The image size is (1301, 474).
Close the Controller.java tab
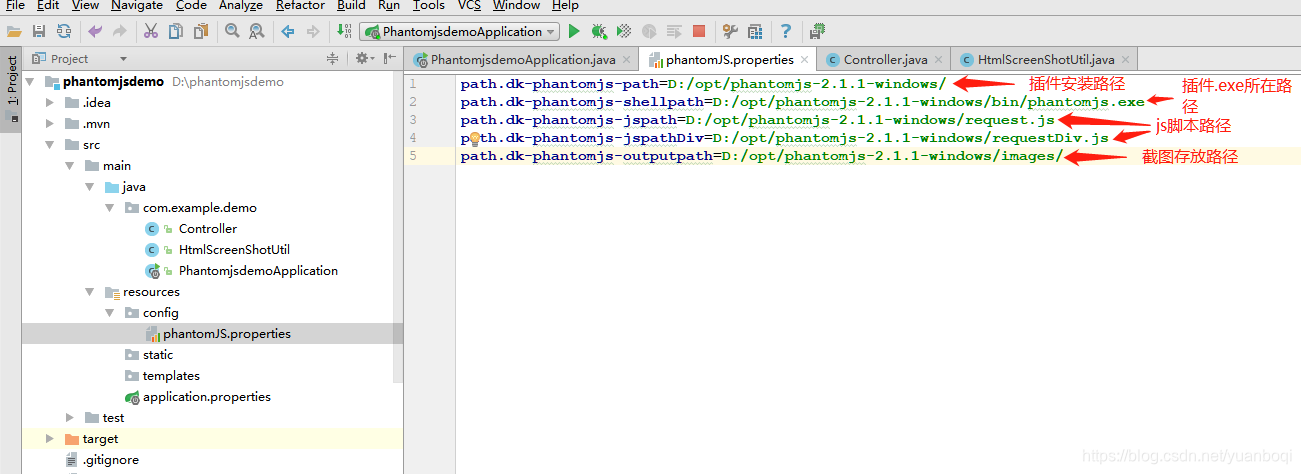(x=939, y=61)
